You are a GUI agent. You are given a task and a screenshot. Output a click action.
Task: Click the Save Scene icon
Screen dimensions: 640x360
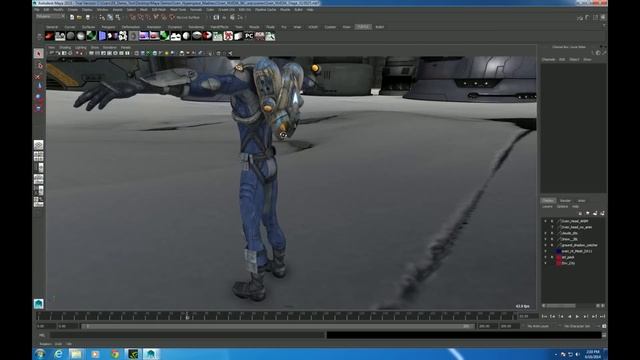[88, 17]
